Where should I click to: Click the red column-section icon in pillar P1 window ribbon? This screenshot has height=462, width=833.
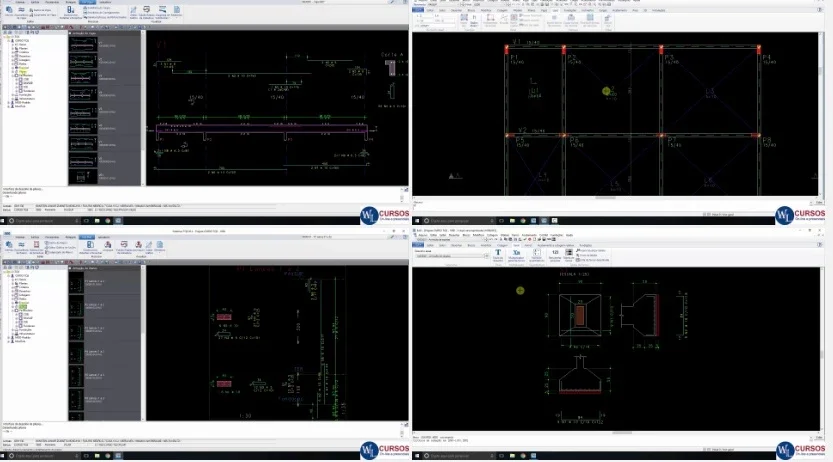(36, 244)
